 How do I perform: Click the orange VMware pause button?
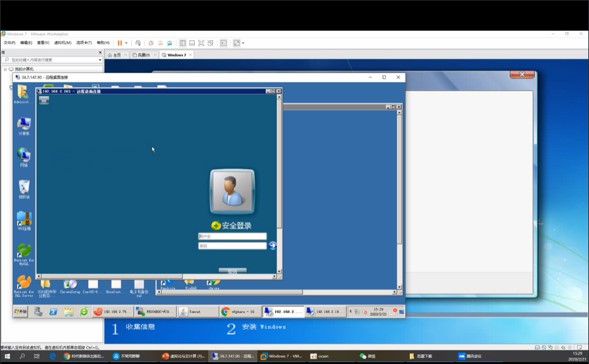pyautogui.click(x=120, y=43)
